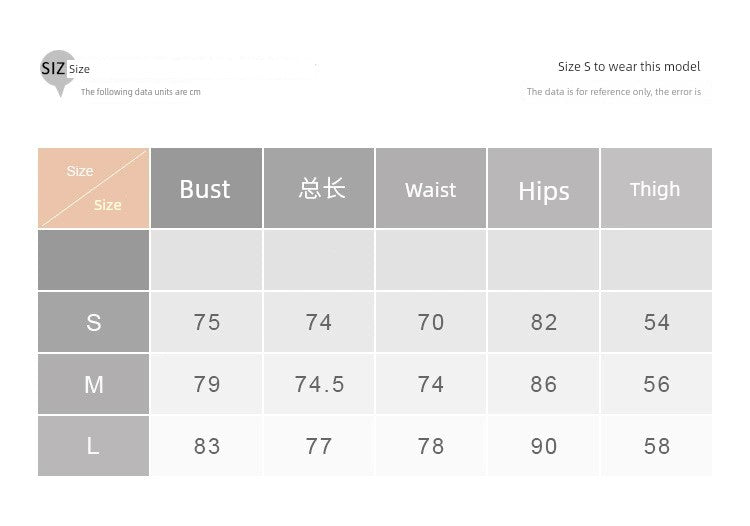The height and width of the screenshot is (526, 750).
Task: Select the S size row label
Action: [x=94, y=322]
